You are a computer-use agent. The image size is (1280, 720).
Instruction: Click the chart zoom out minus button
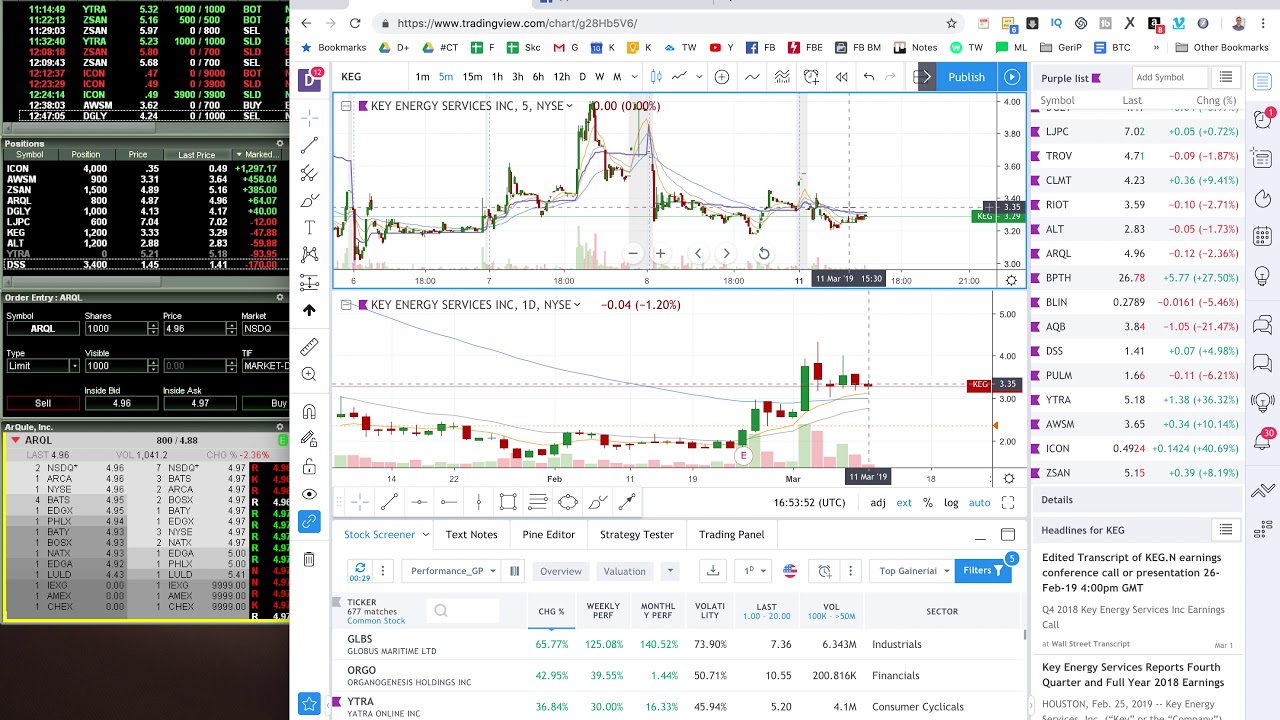click(x=633, y=254)
